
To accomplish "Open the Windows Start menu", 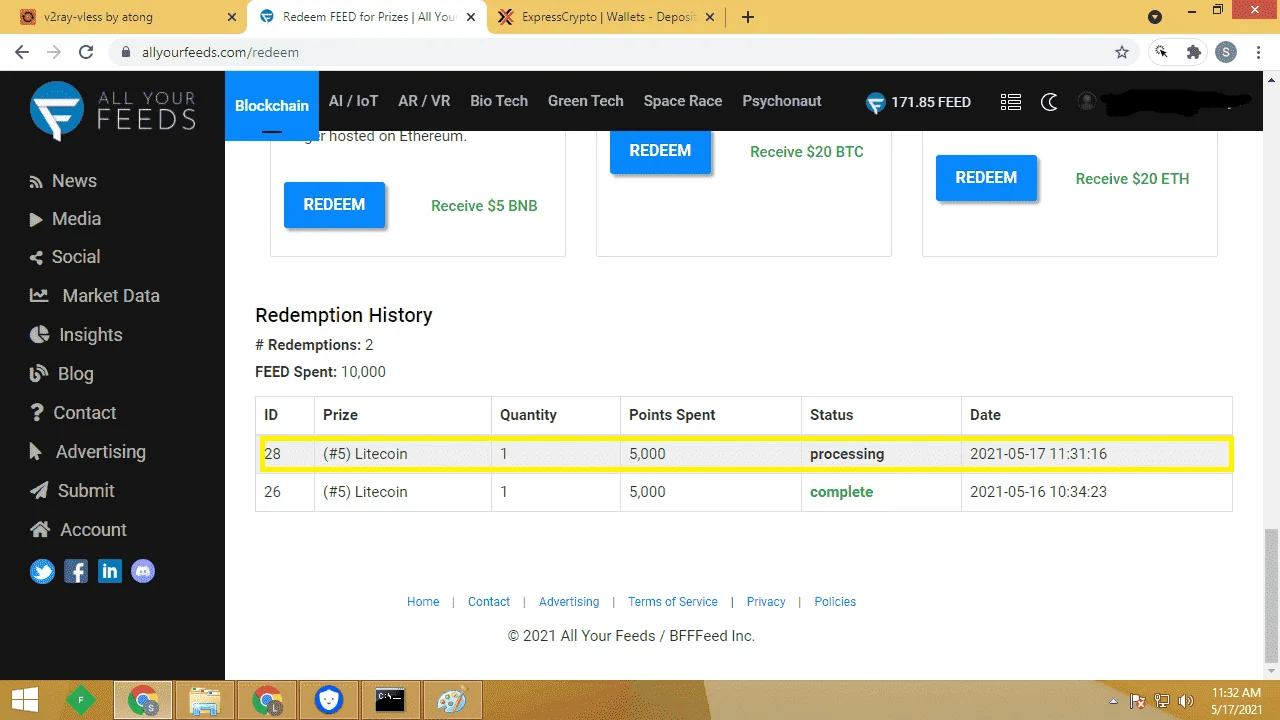I will 25,700.
